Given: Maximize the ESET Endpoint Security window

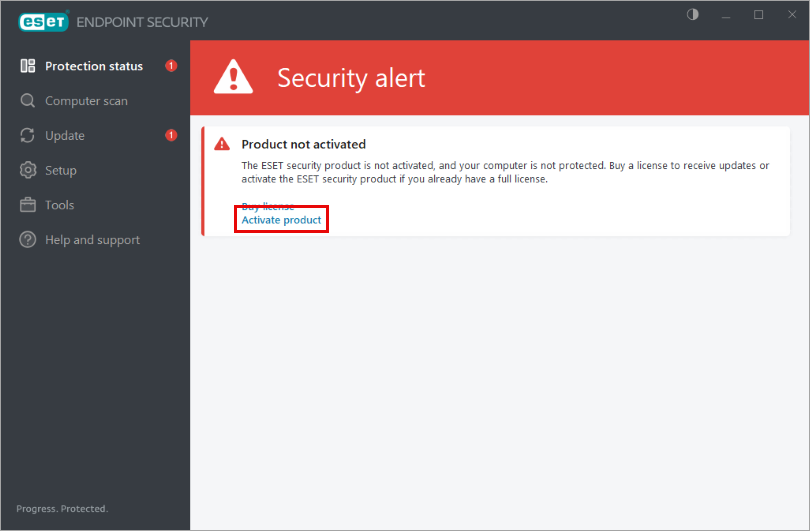Looking at the screenshot, I should (x=759, y=15).
